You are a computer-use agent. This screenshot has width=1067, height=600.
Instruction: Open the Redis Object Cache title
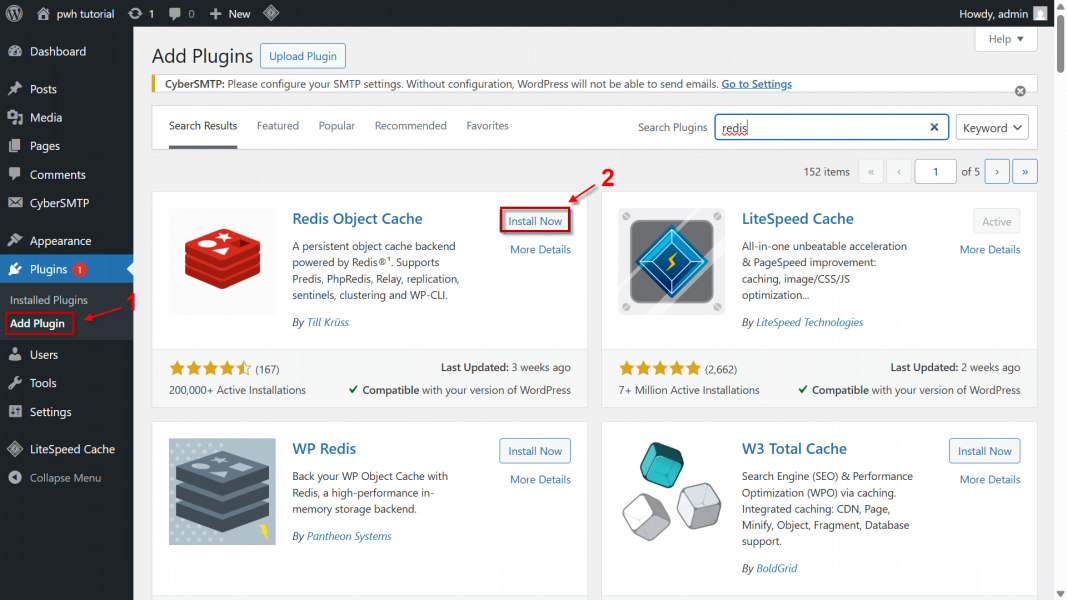pyautogui.click(x=357, y=218)
